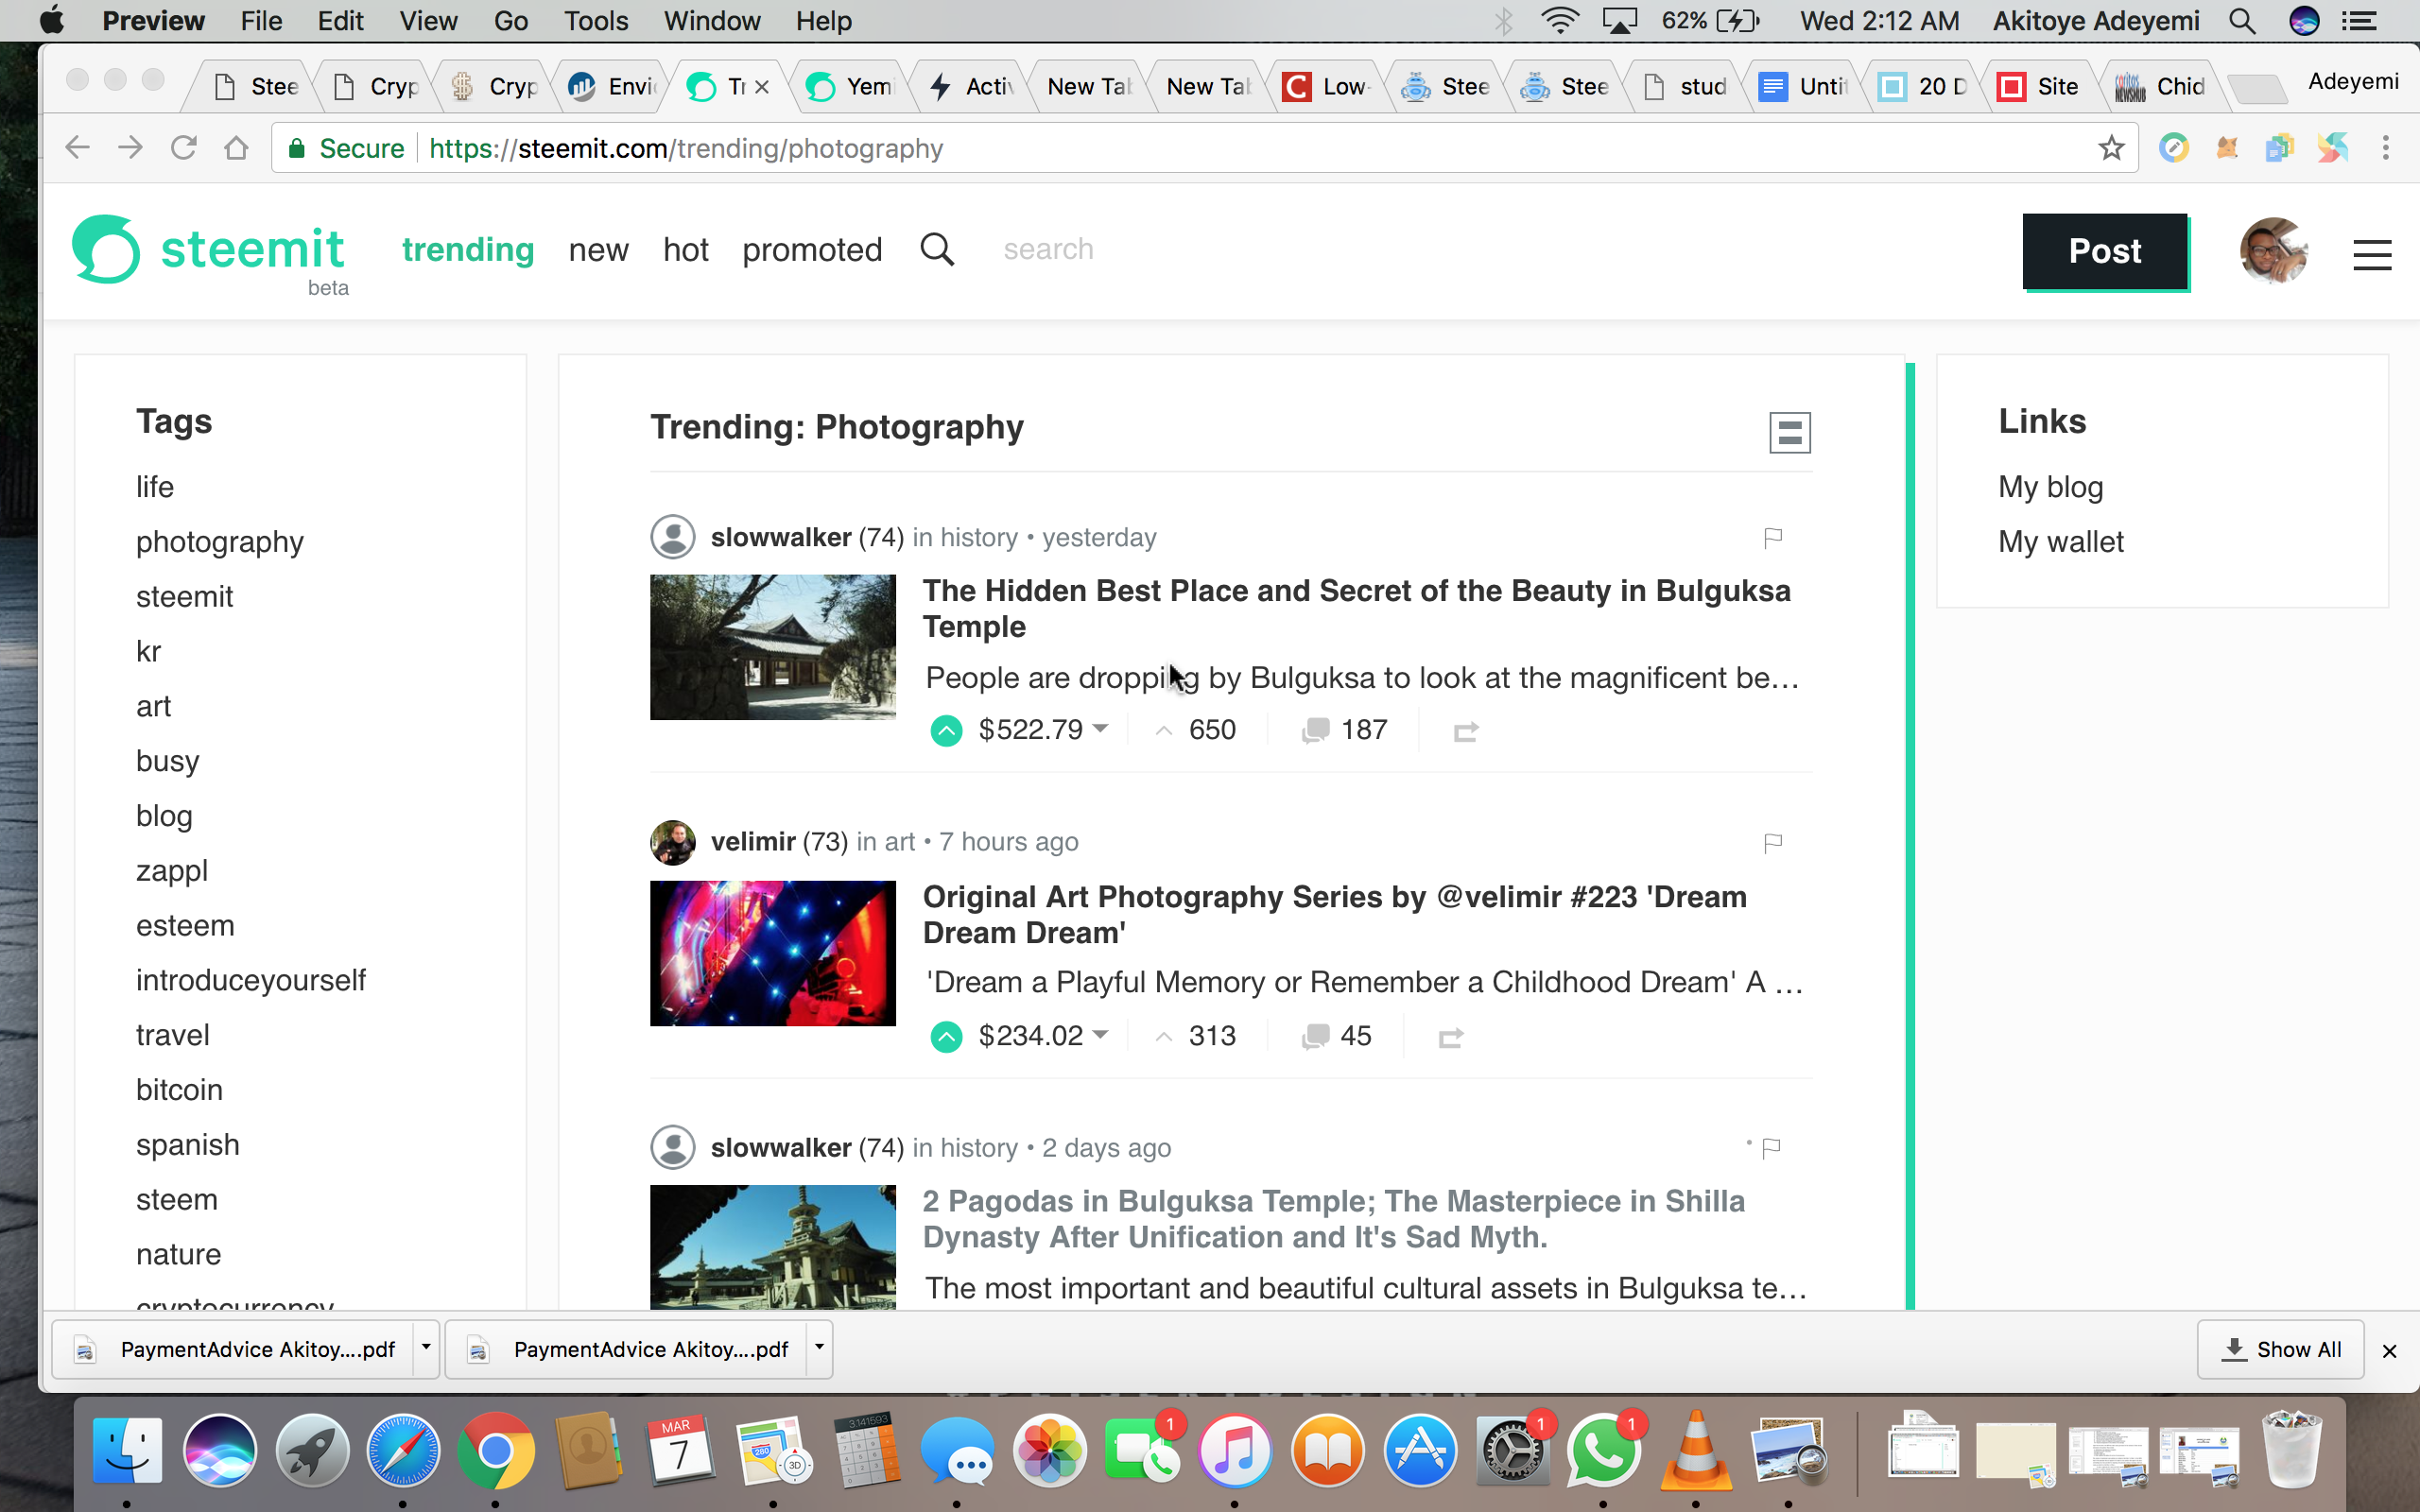Open the View menu in menu bar
Image resolution: width=2420 pixels, height=1512 pixels.
point(428,21)
